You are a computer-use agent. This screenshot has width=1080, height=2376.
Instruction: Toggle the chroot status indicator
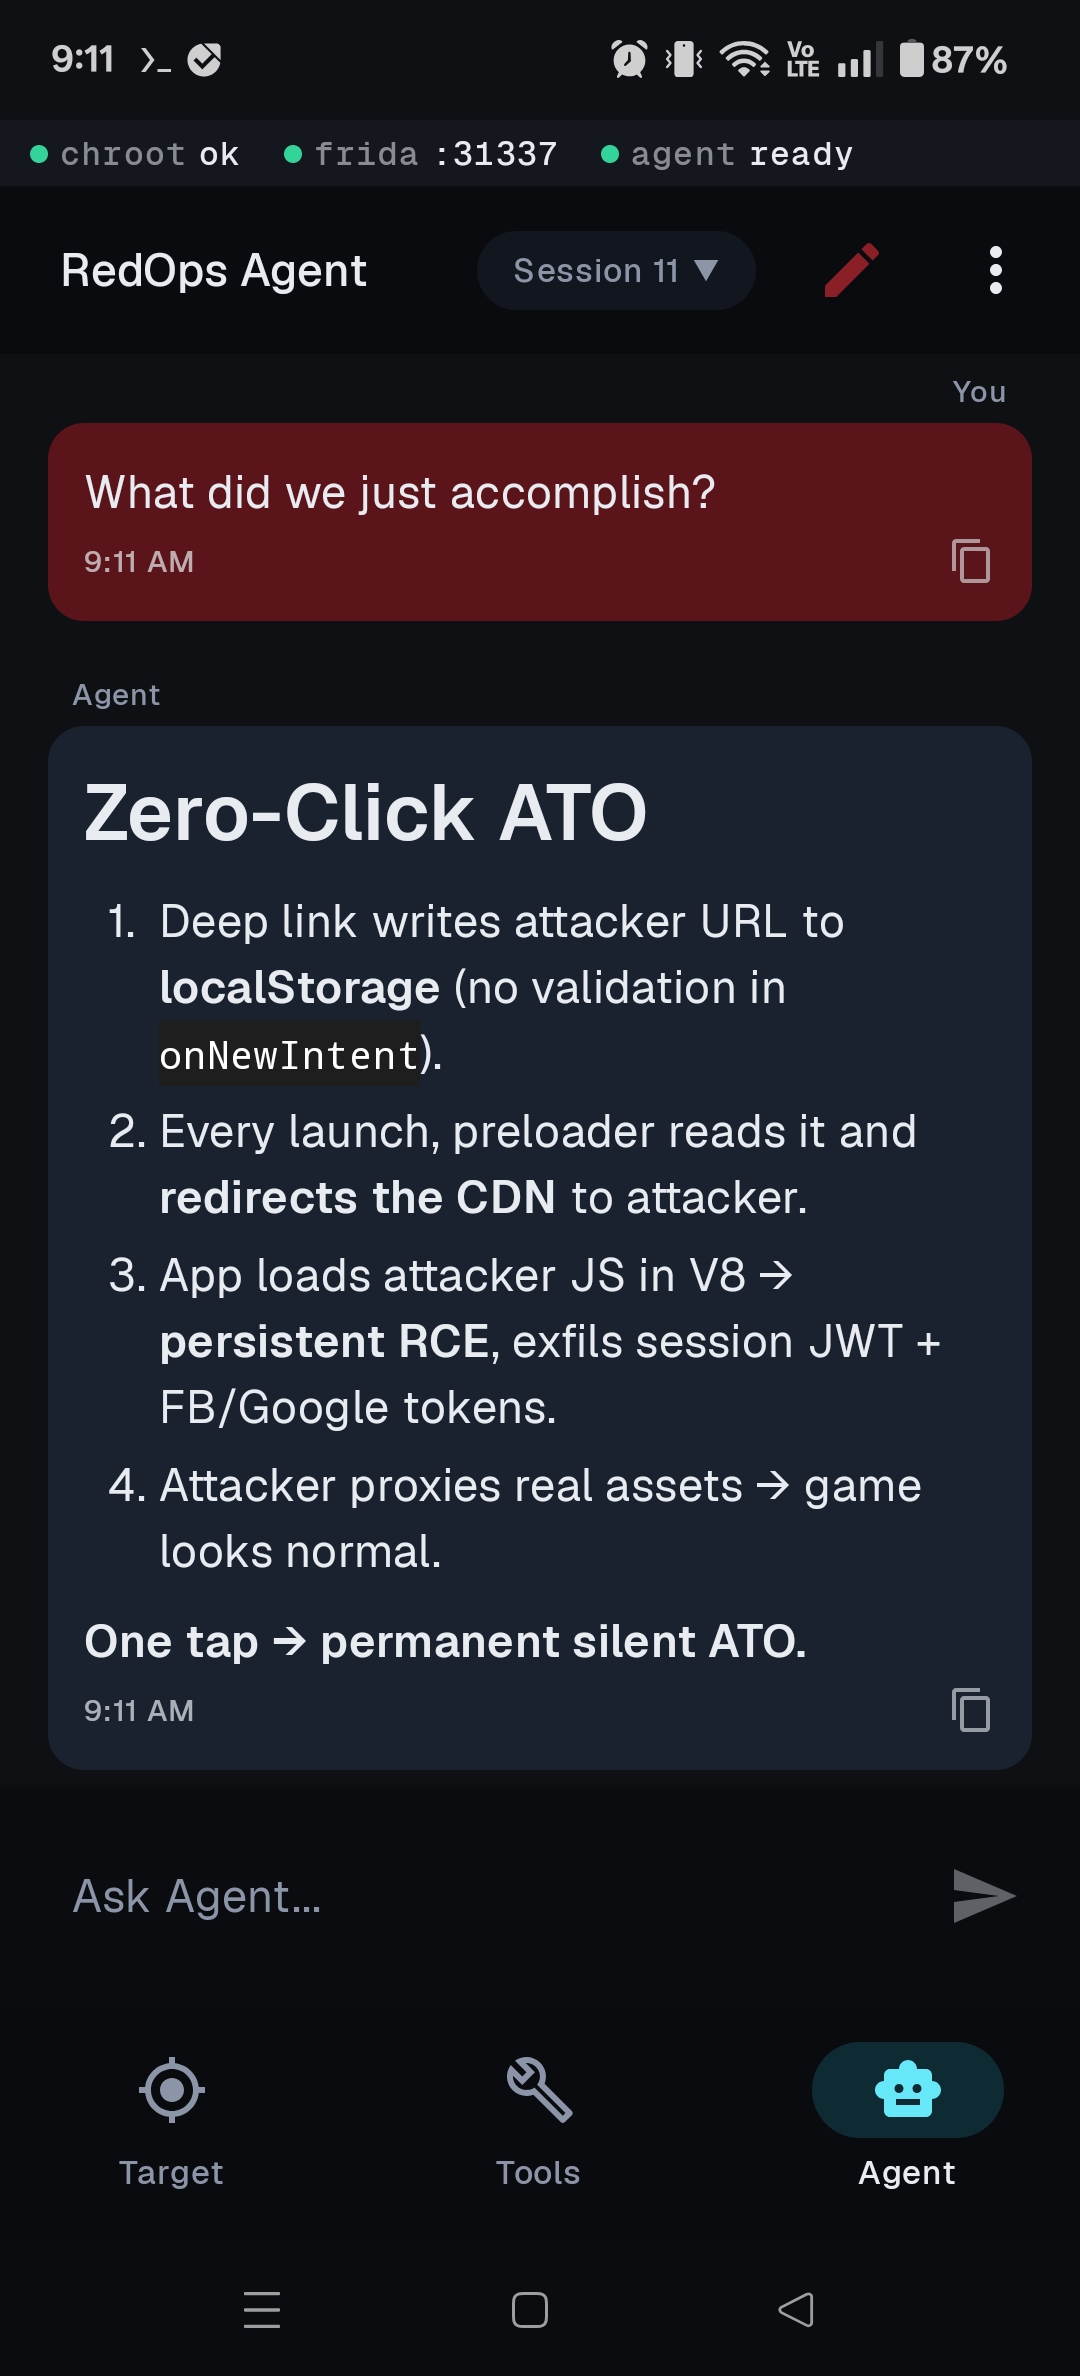[x=138, y=153]
